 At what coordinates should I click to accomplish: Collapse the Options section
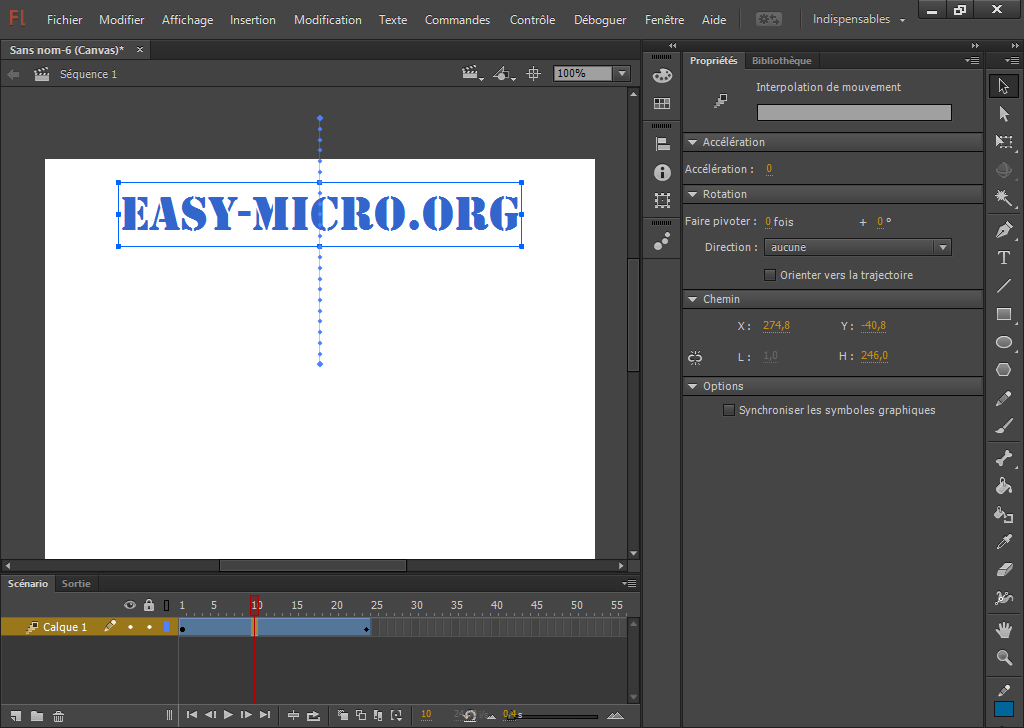coord(692,386)
